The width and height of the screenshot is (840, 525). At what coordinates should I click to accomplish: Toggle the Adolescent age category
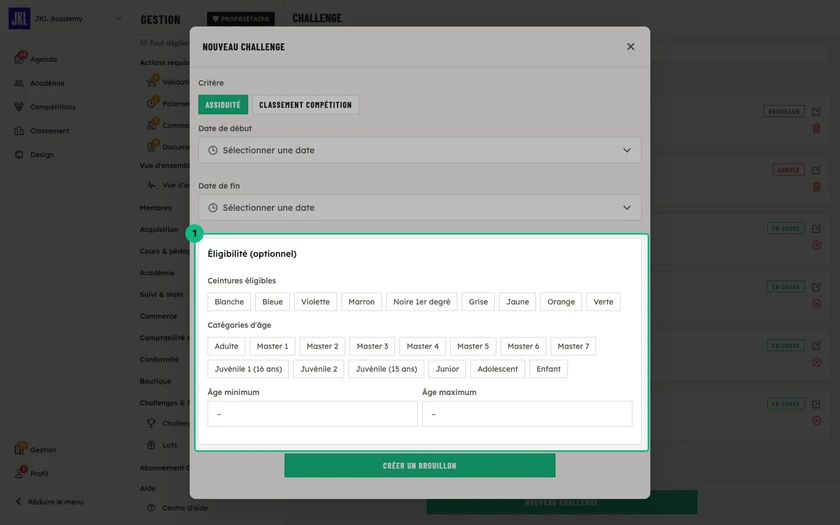498,369
